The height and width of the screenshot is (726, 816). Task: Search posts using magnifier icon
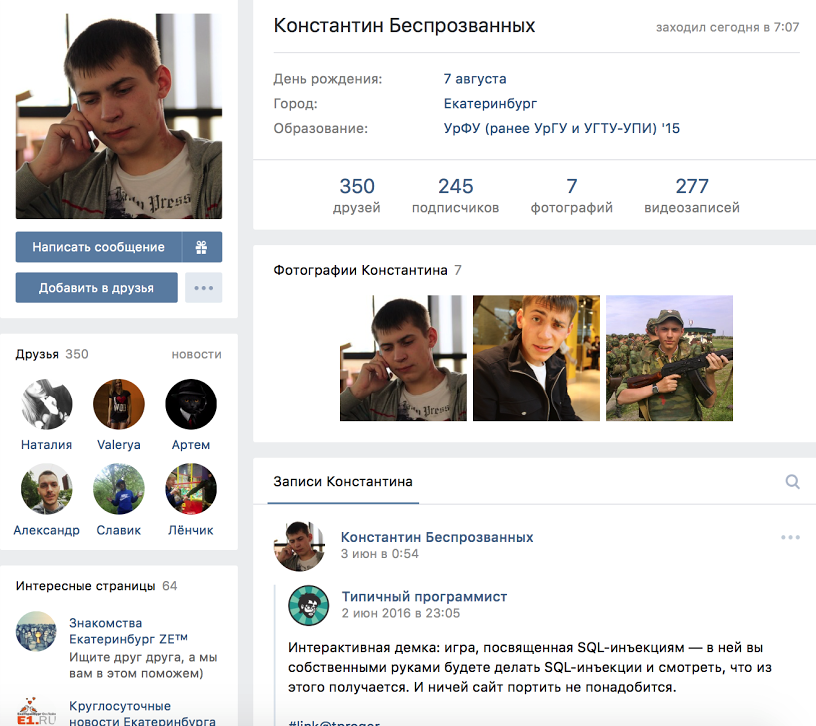[792, 482]
